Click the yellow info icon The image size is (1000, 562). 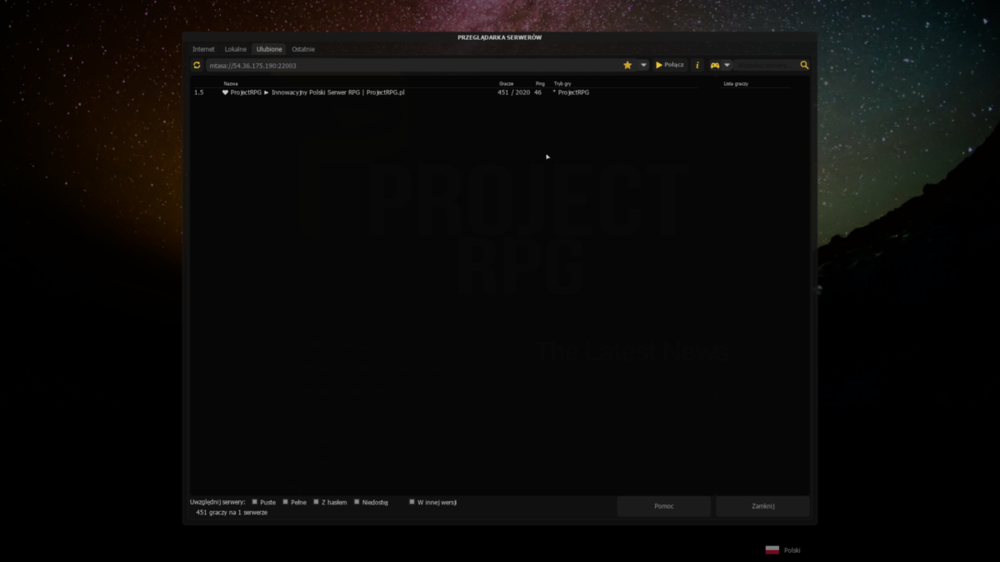click(697, 65)
